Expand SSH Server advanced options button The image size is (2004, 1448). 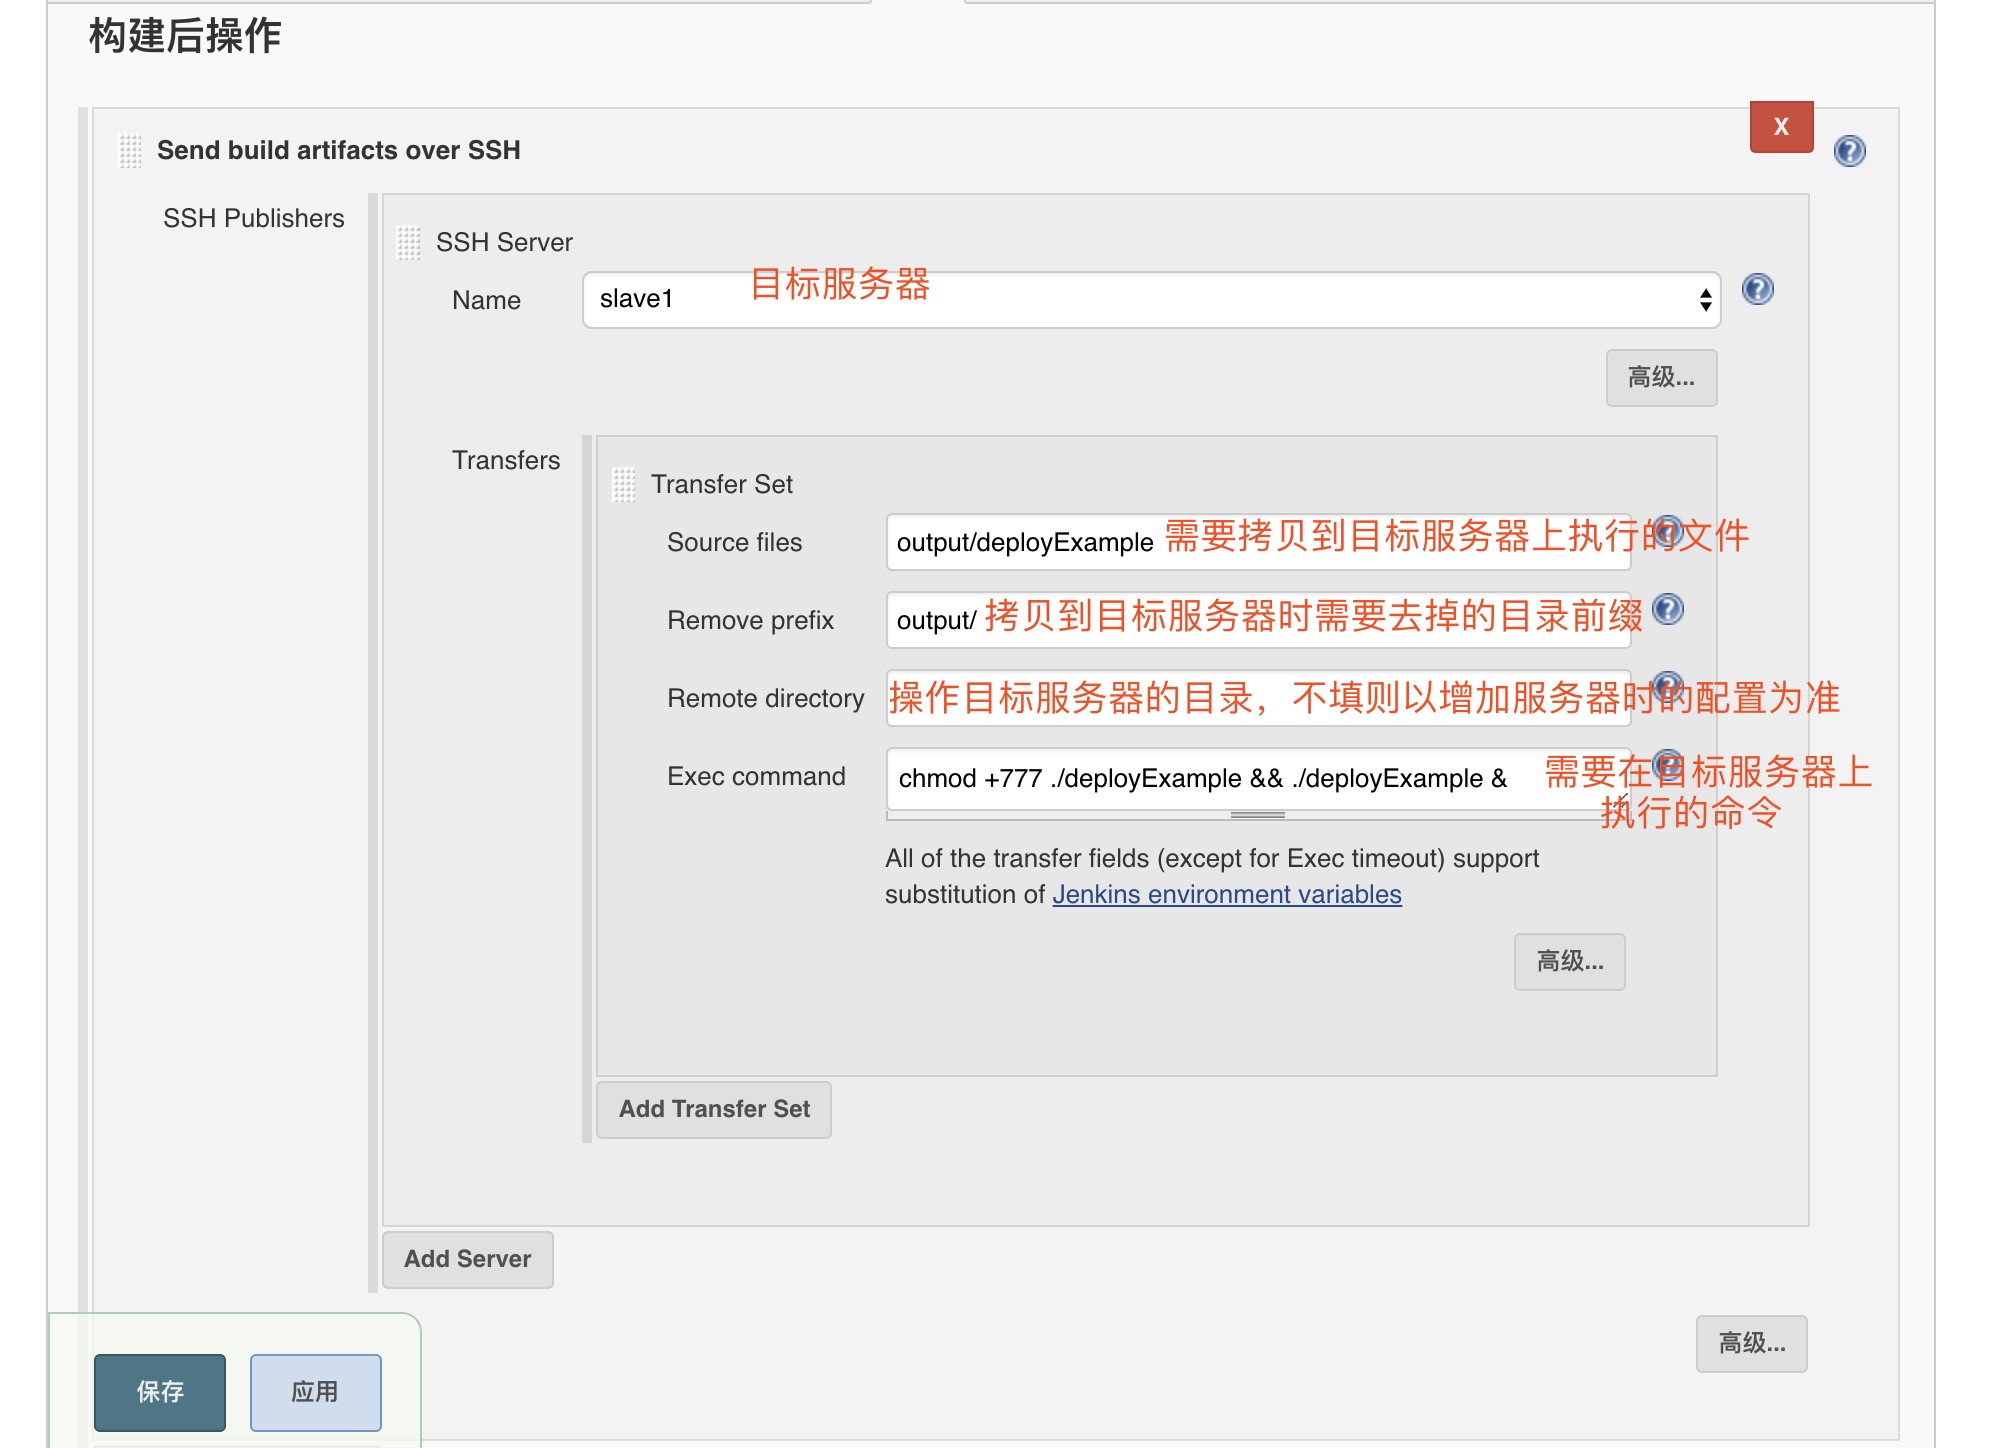1660,378
